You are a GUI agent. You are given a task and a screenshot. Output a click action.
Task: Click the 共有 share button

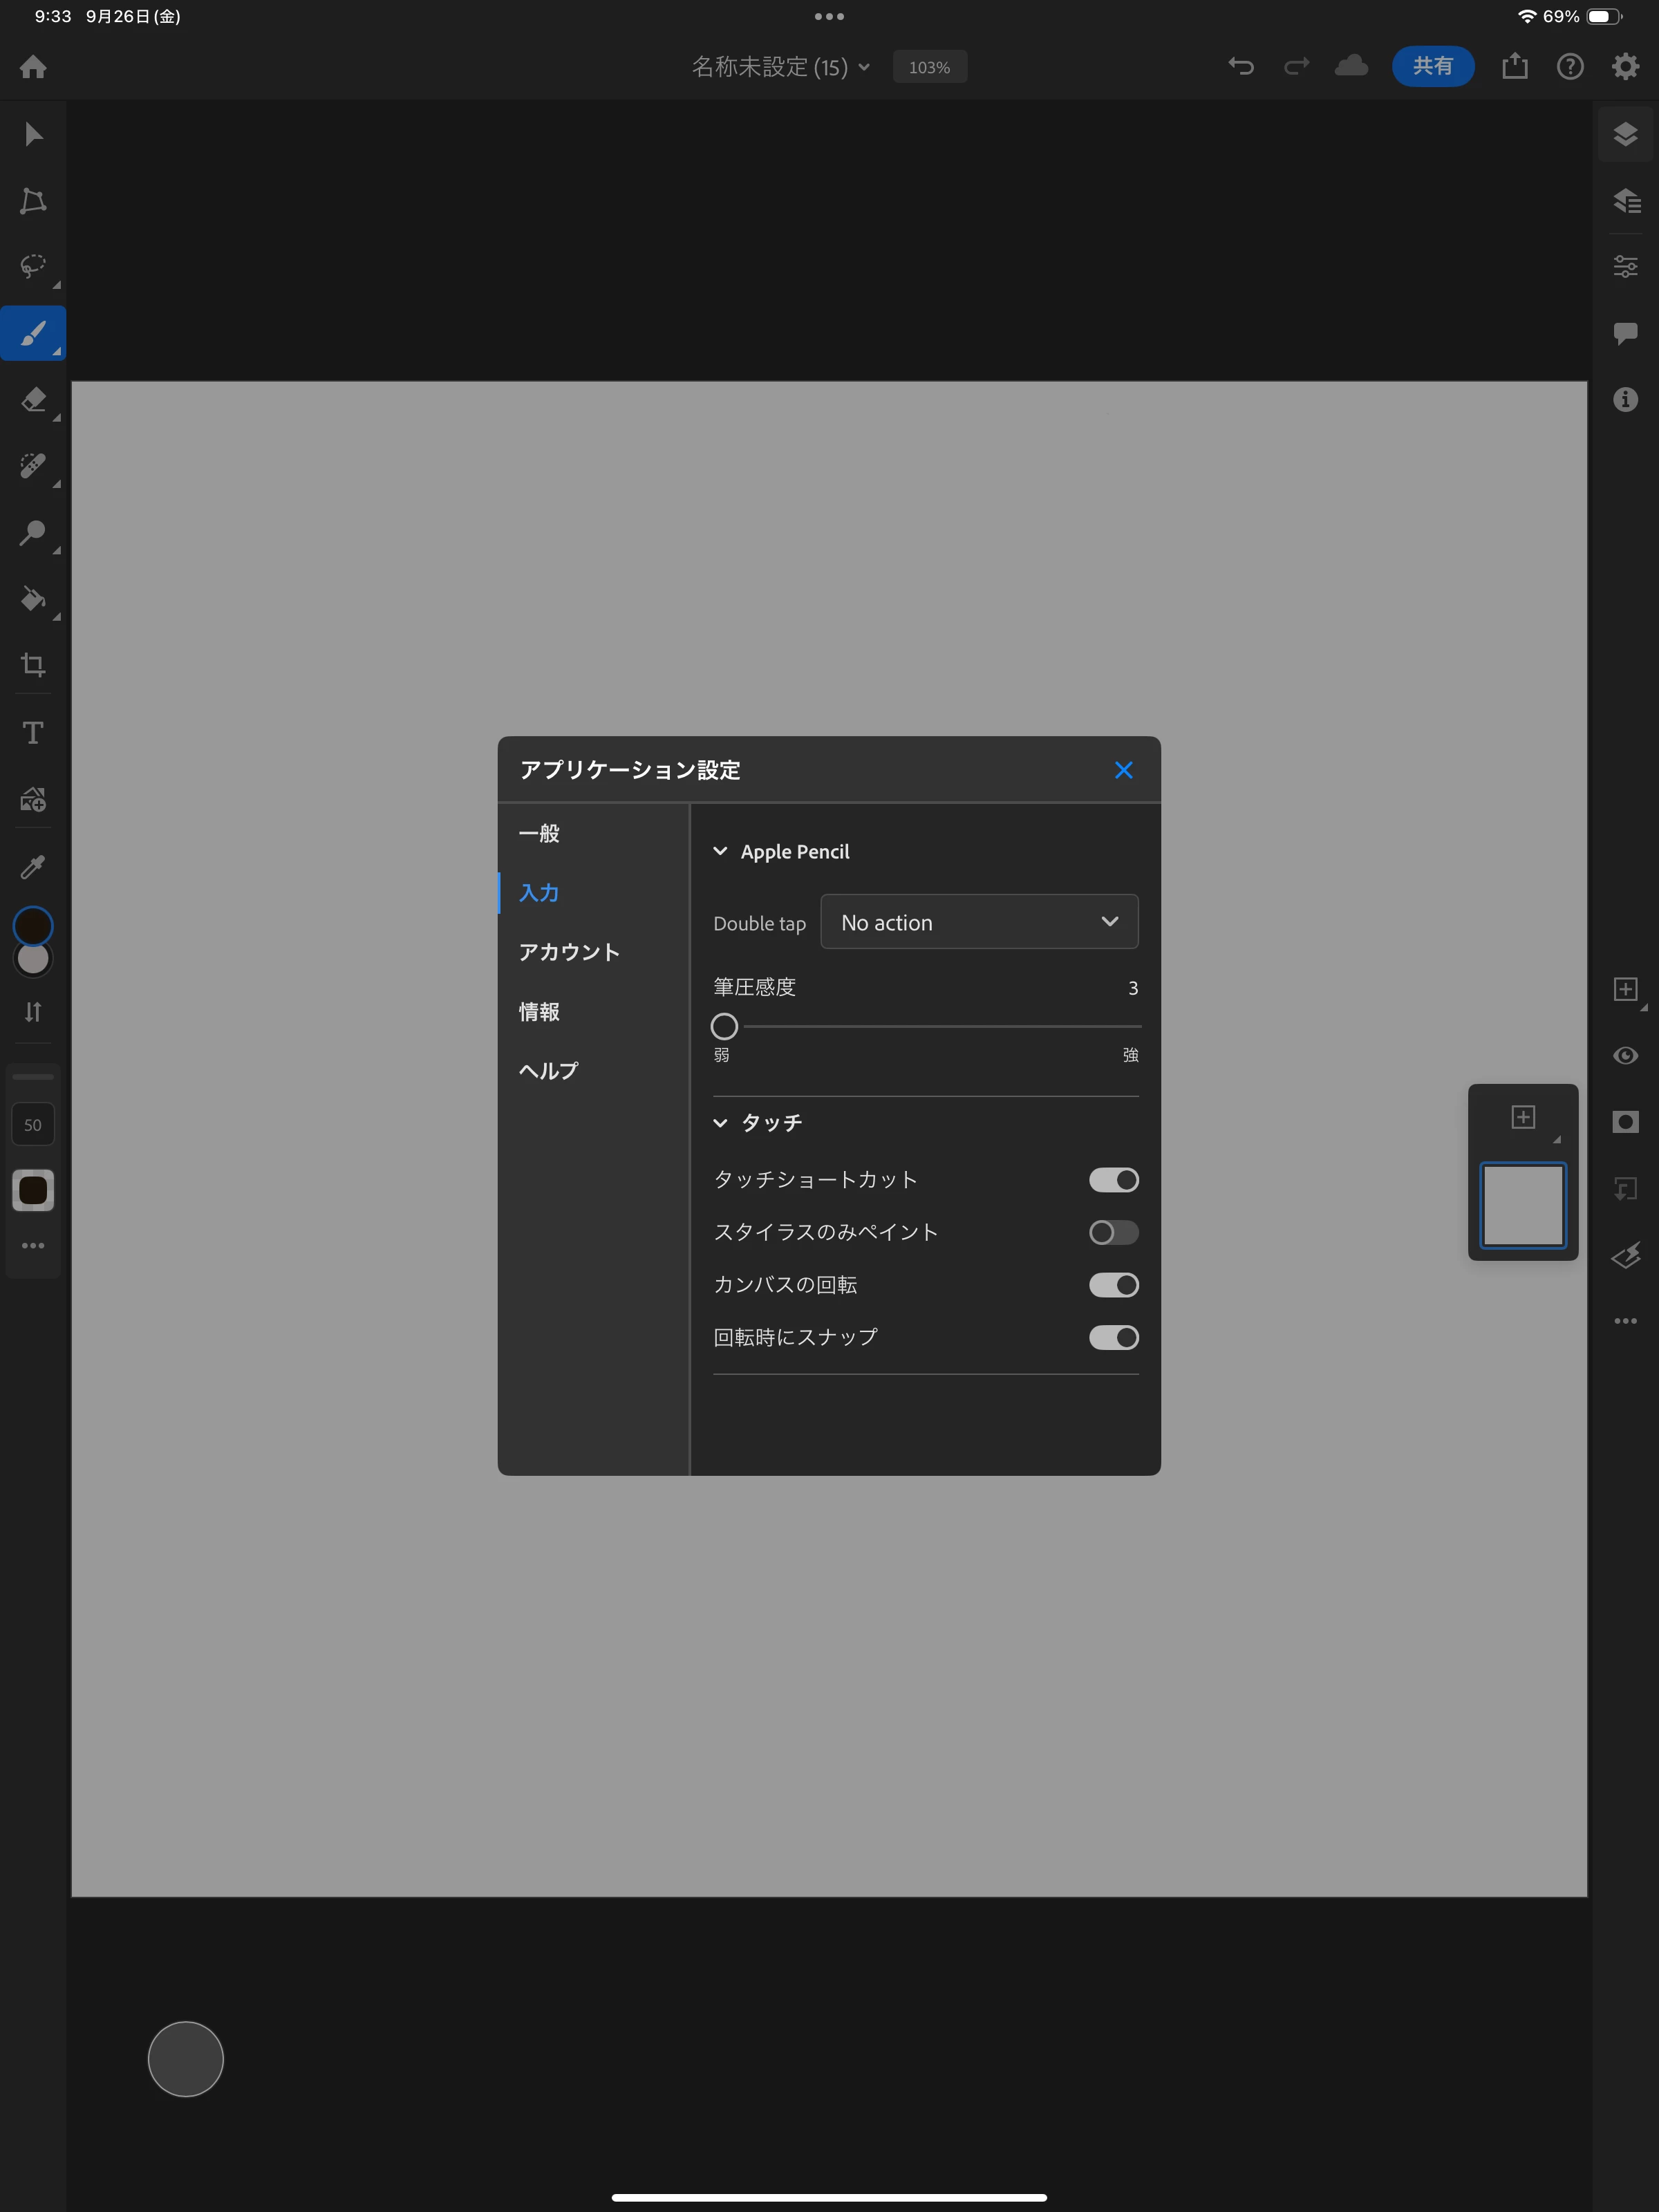point(1432,67)
